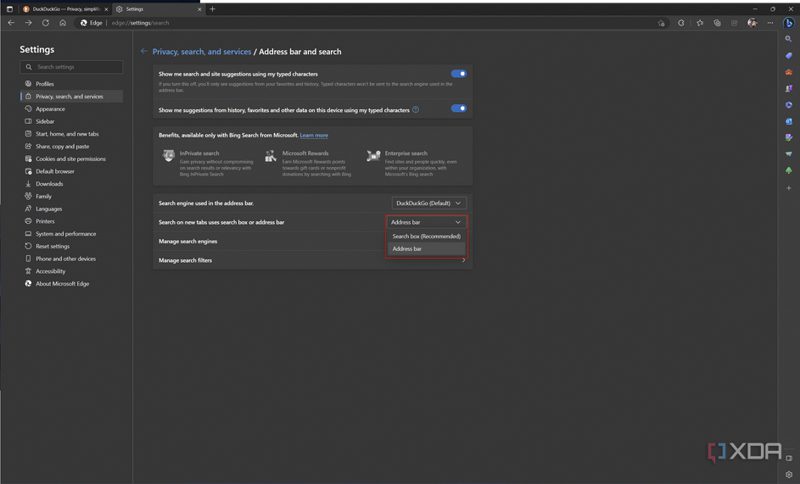Open Phone and other devices section
Image resolution: width=800 pixels, height=484 pixels.
tap(71, 259)
